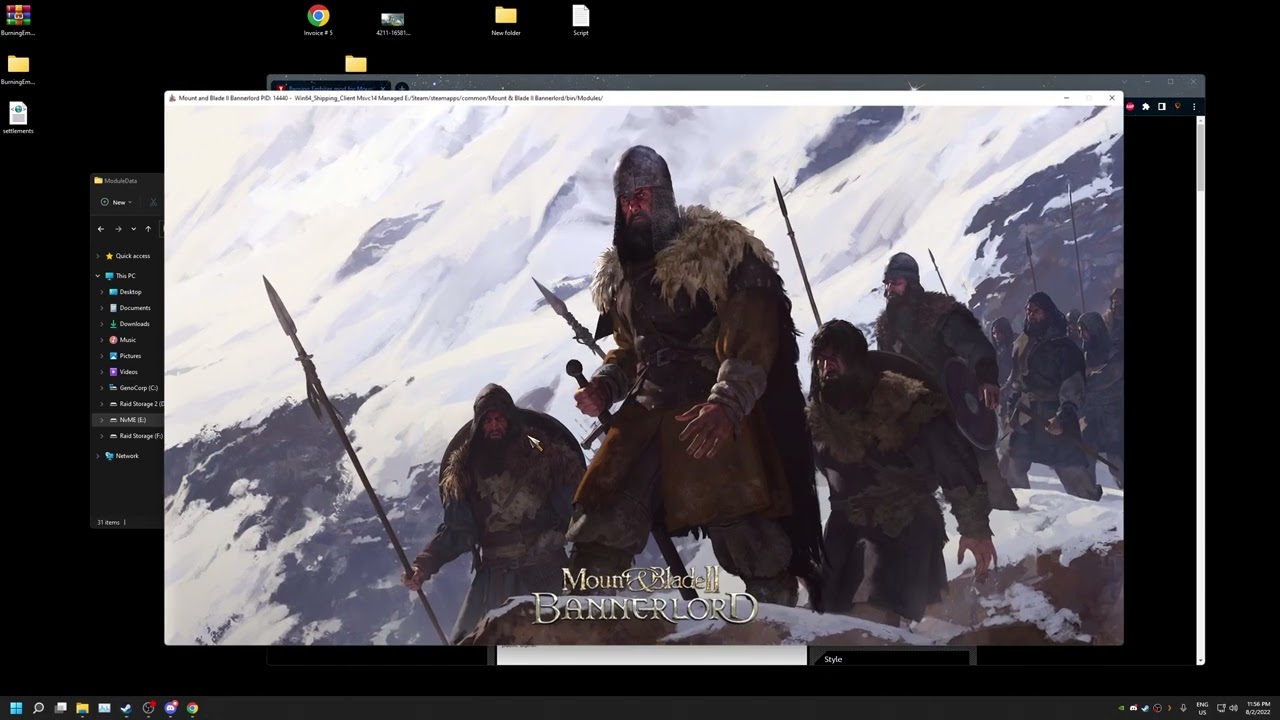Click the Style label at bottom of Chrome page
The width and height of the screenshot is (1280, 720).
[x=833, y=659]
